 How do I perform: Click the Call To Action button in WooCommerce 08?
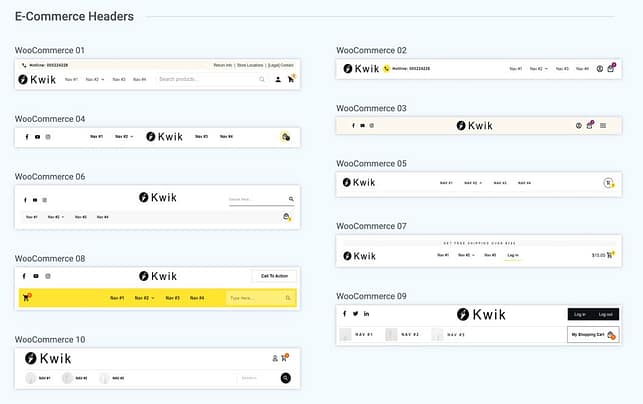[x=274, y=276]
